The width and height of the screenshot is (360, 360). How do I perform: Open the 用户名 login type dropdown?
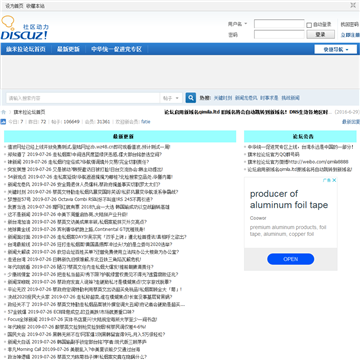click(x=238, y=24)
